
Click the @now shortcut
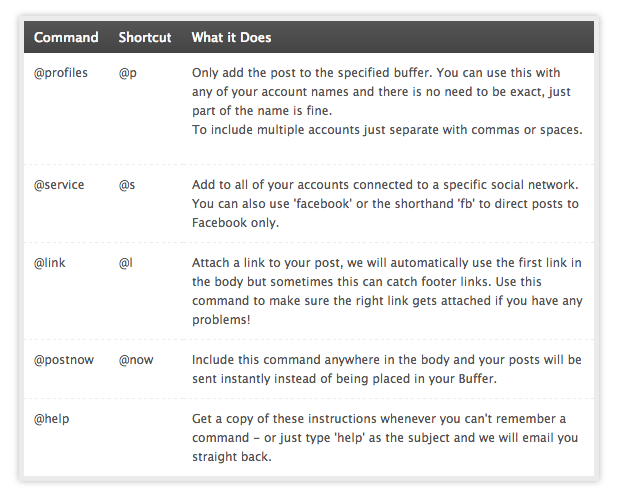136,359
